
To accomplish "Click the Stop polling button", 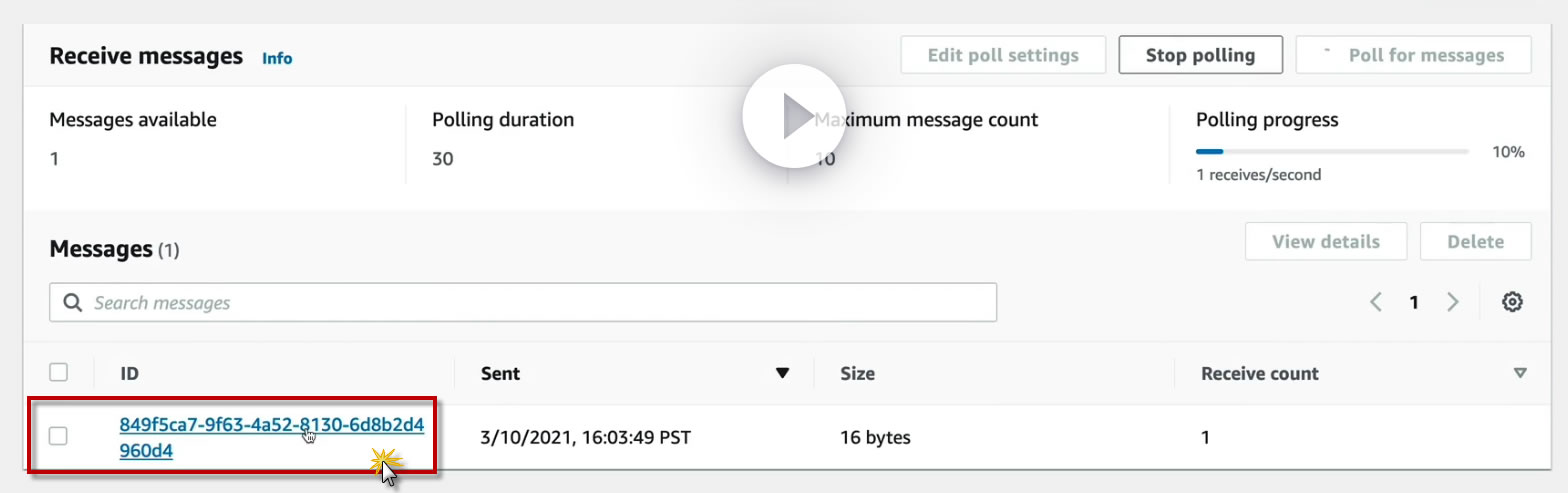I will [1200, 55].
